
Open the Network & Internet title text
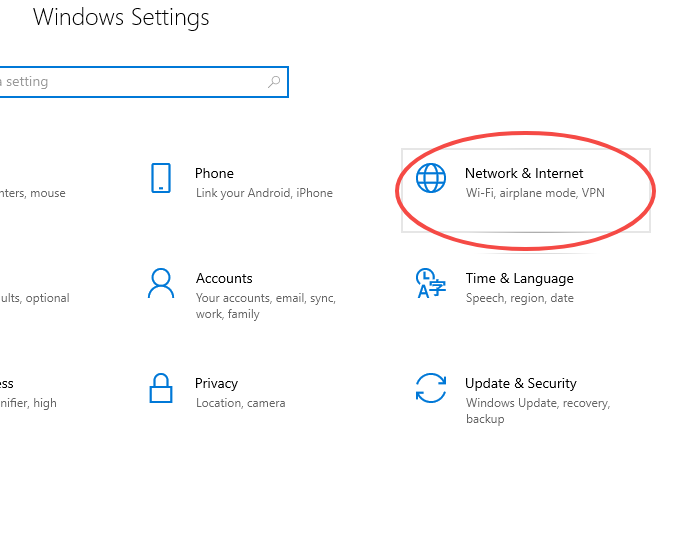click(x=524, y=173)
